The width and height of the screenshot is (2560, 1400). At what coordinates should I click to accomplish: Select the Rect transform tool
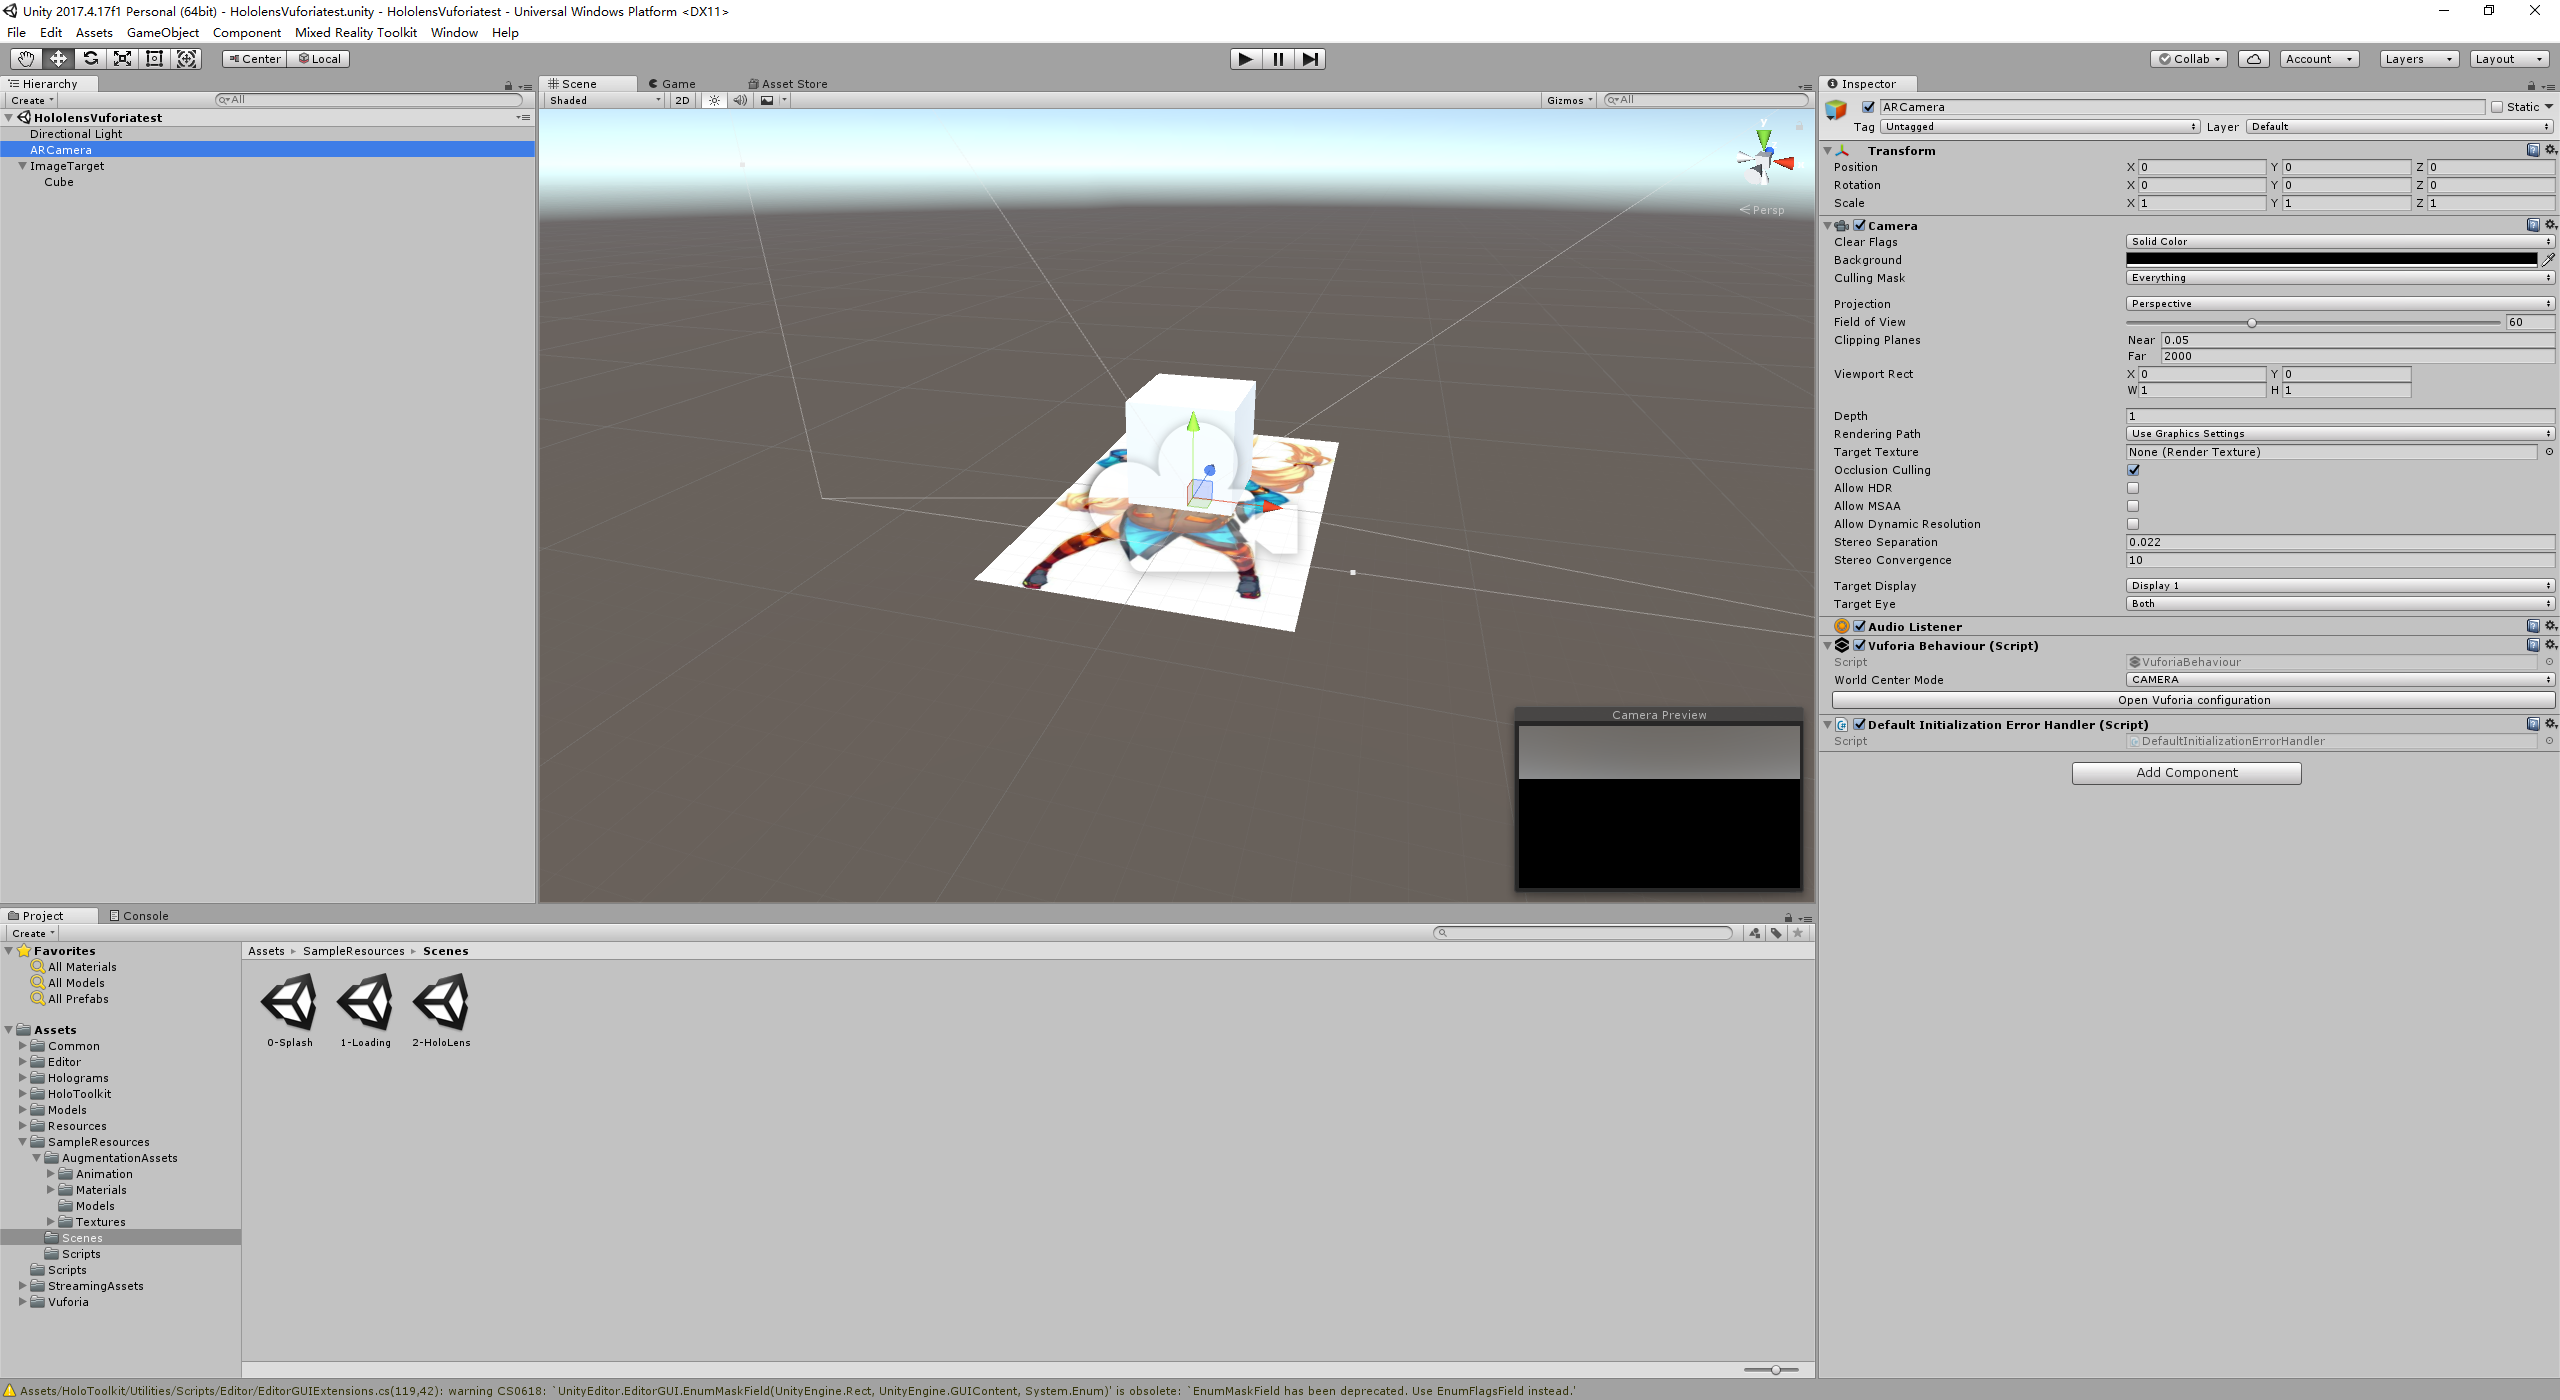(154, 58)
